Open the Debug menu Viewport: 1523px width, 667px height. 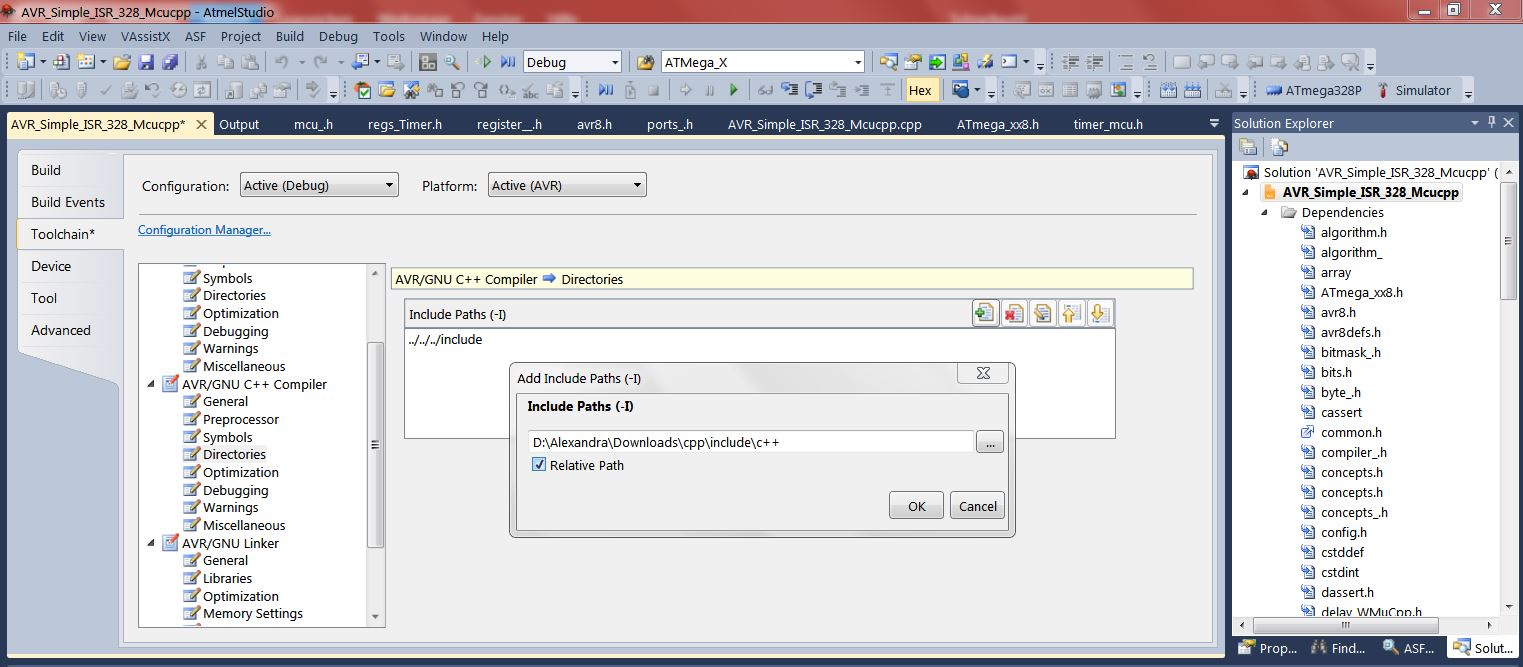[338, 36]
